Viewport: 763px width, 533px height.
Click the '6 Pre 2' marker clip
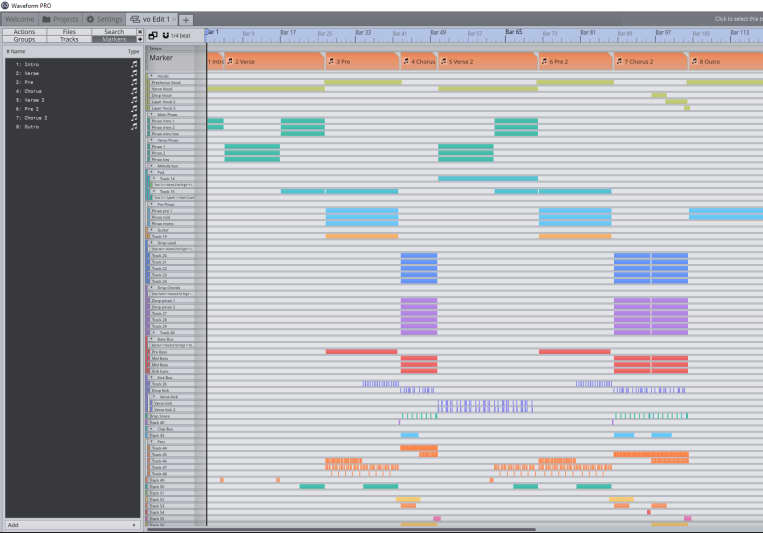click(x=576, y=61)
